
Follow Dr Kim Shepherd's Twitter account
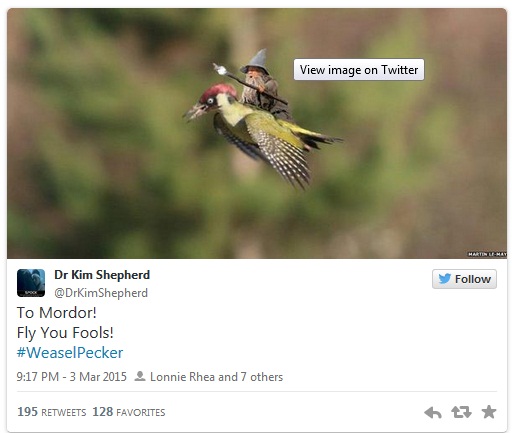point(464,279)
